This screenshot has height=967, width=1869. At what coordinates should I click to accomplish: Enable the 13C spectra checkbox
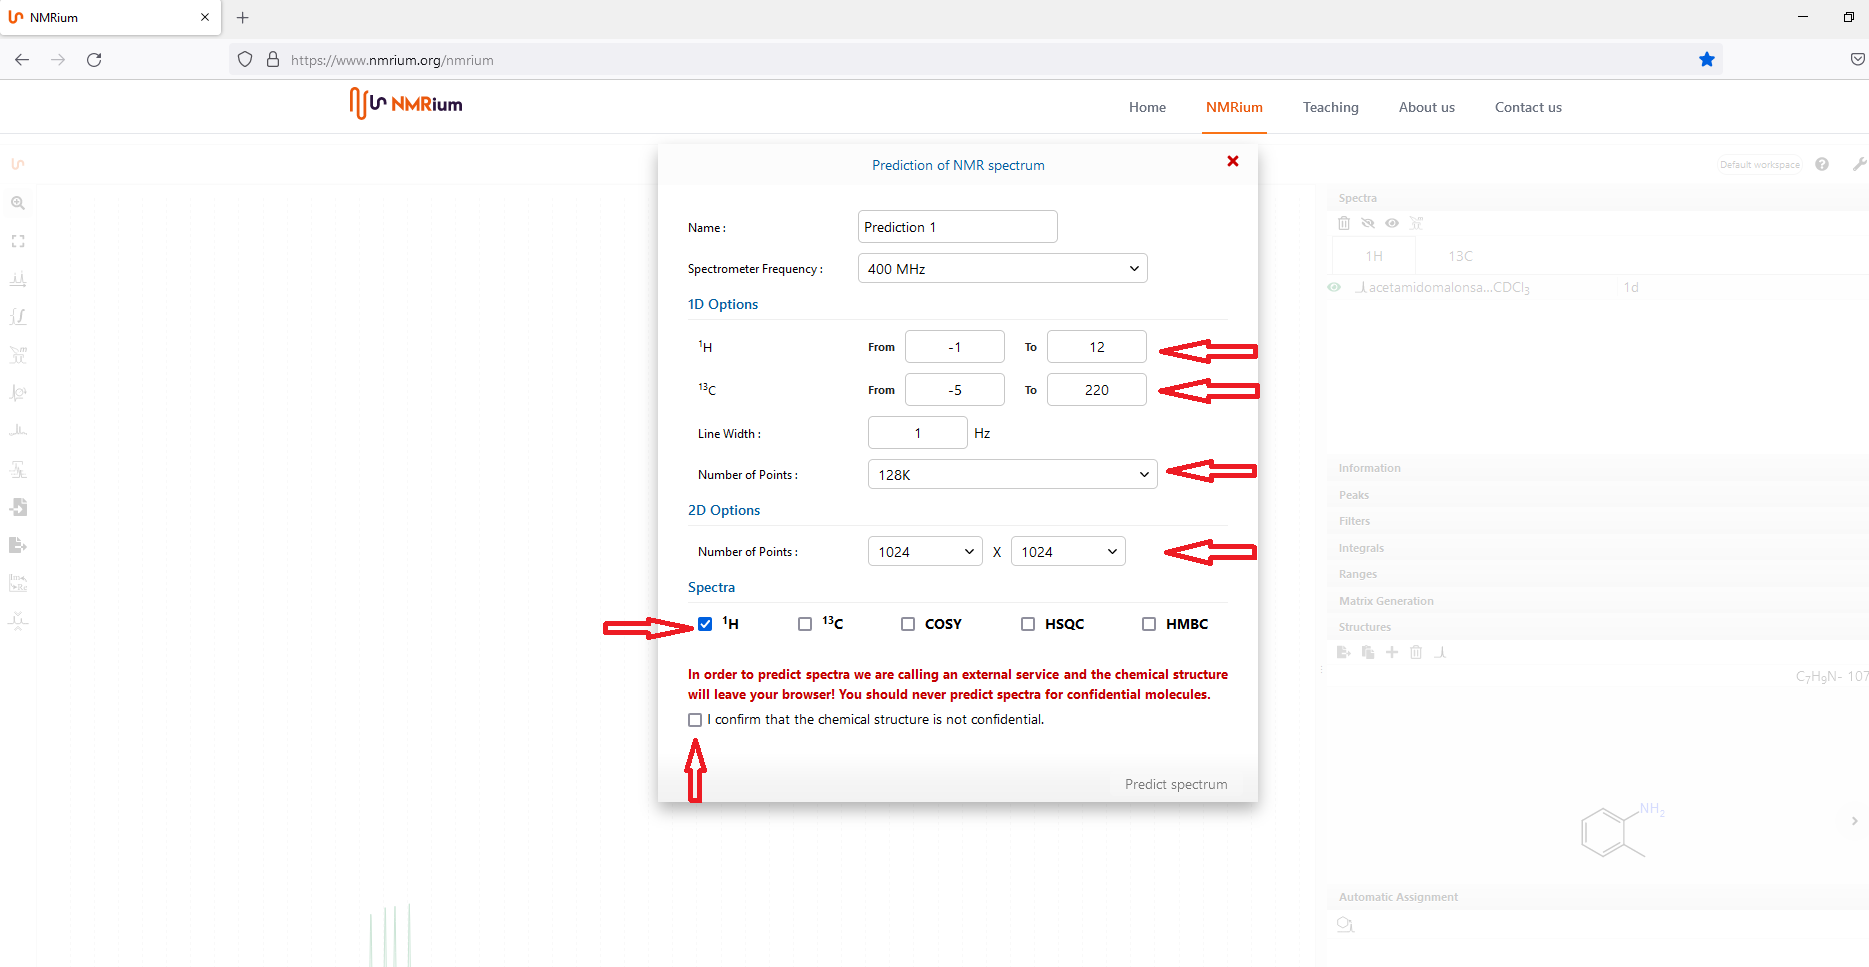tap(805, 624)
